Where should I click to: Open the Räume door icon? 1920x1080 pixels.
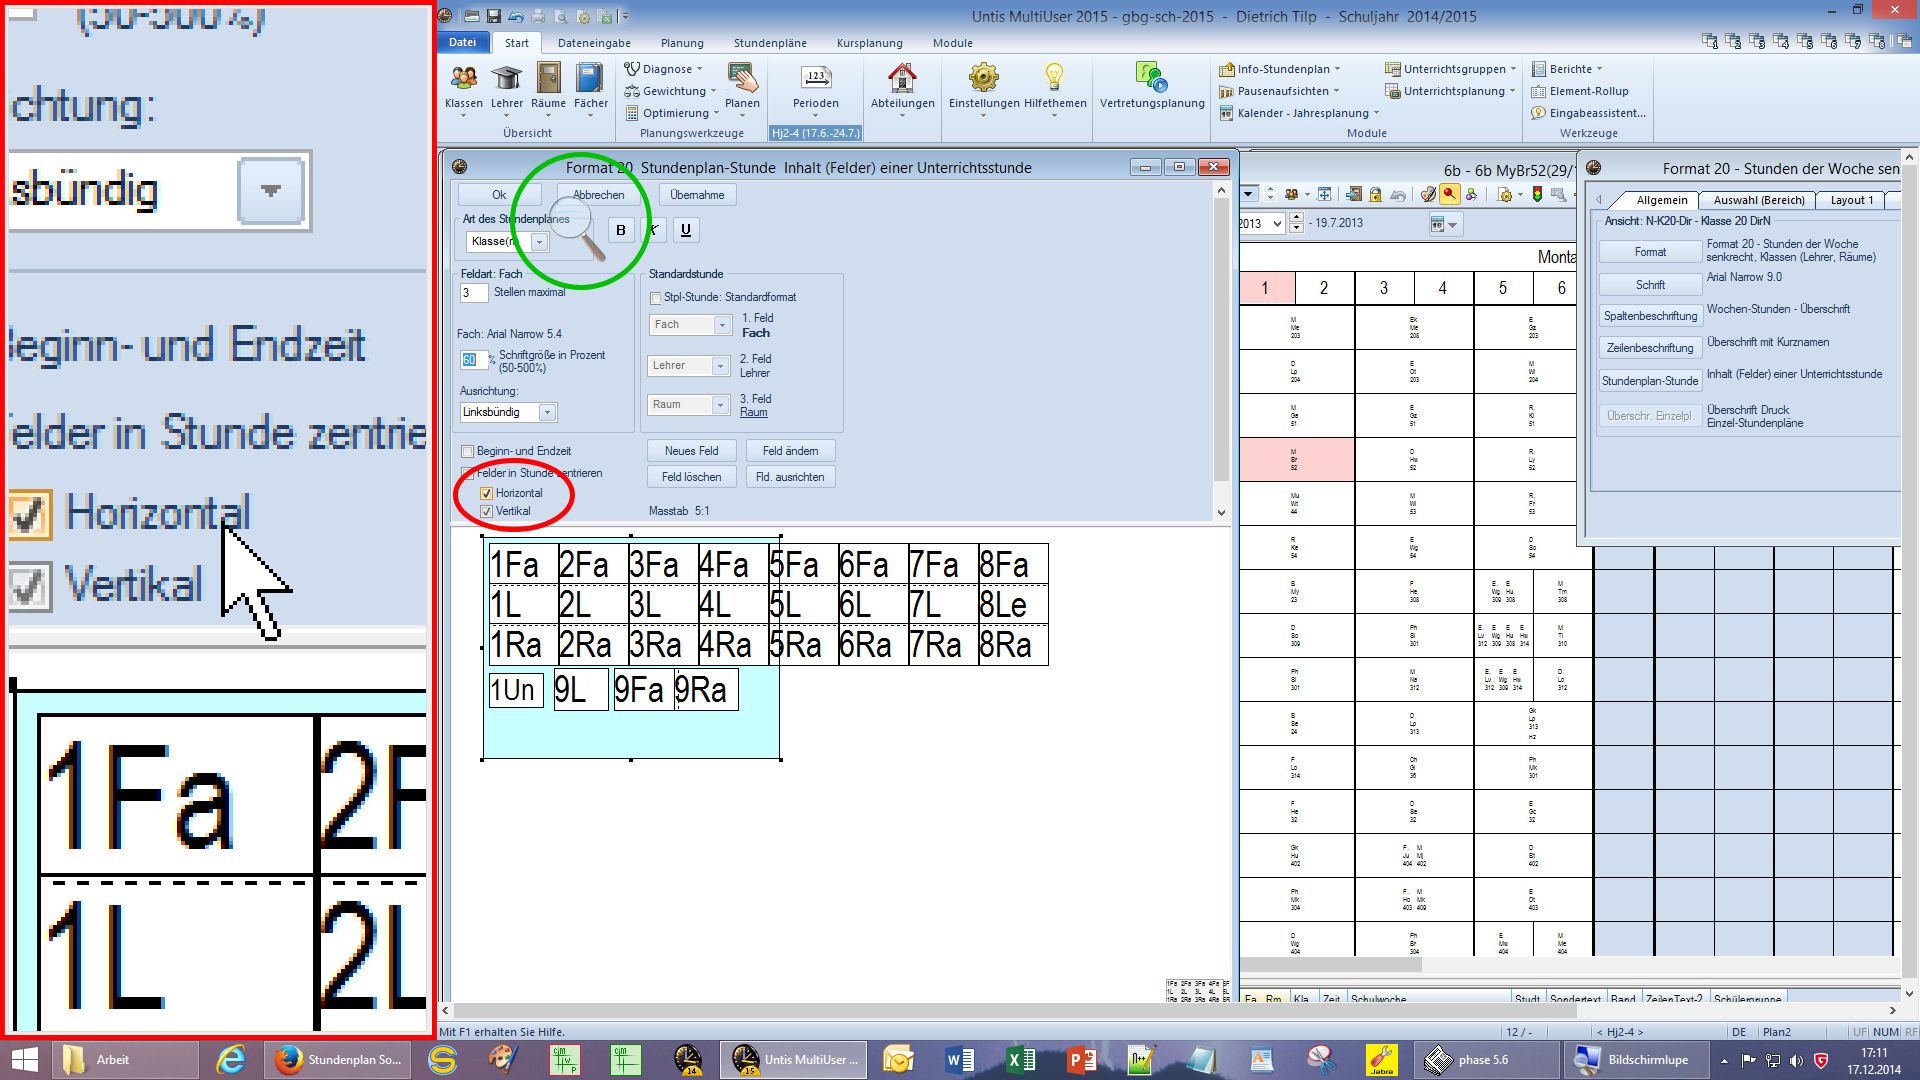548,78
